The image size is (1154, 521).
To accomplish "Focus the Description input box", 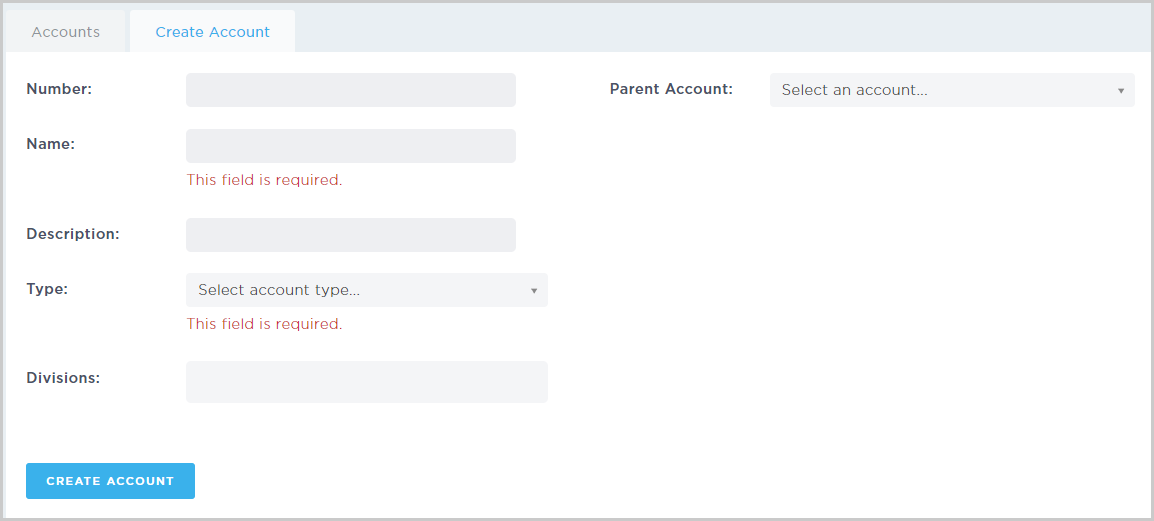I will click(x=350, y=235).
